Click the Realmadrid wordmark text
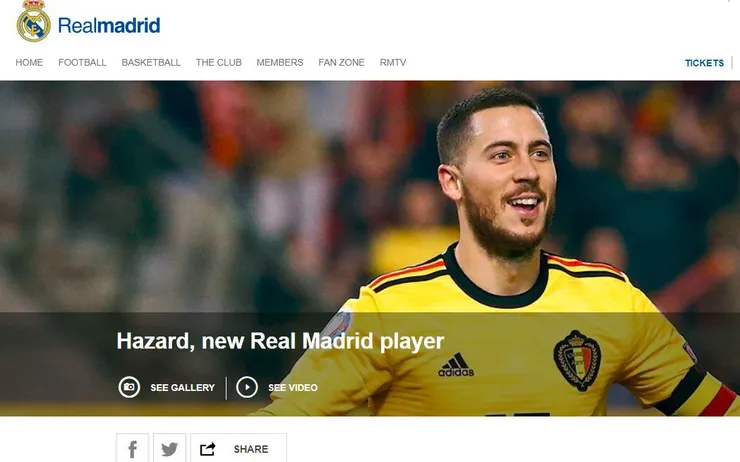The image size is (740, 462). 109,25
